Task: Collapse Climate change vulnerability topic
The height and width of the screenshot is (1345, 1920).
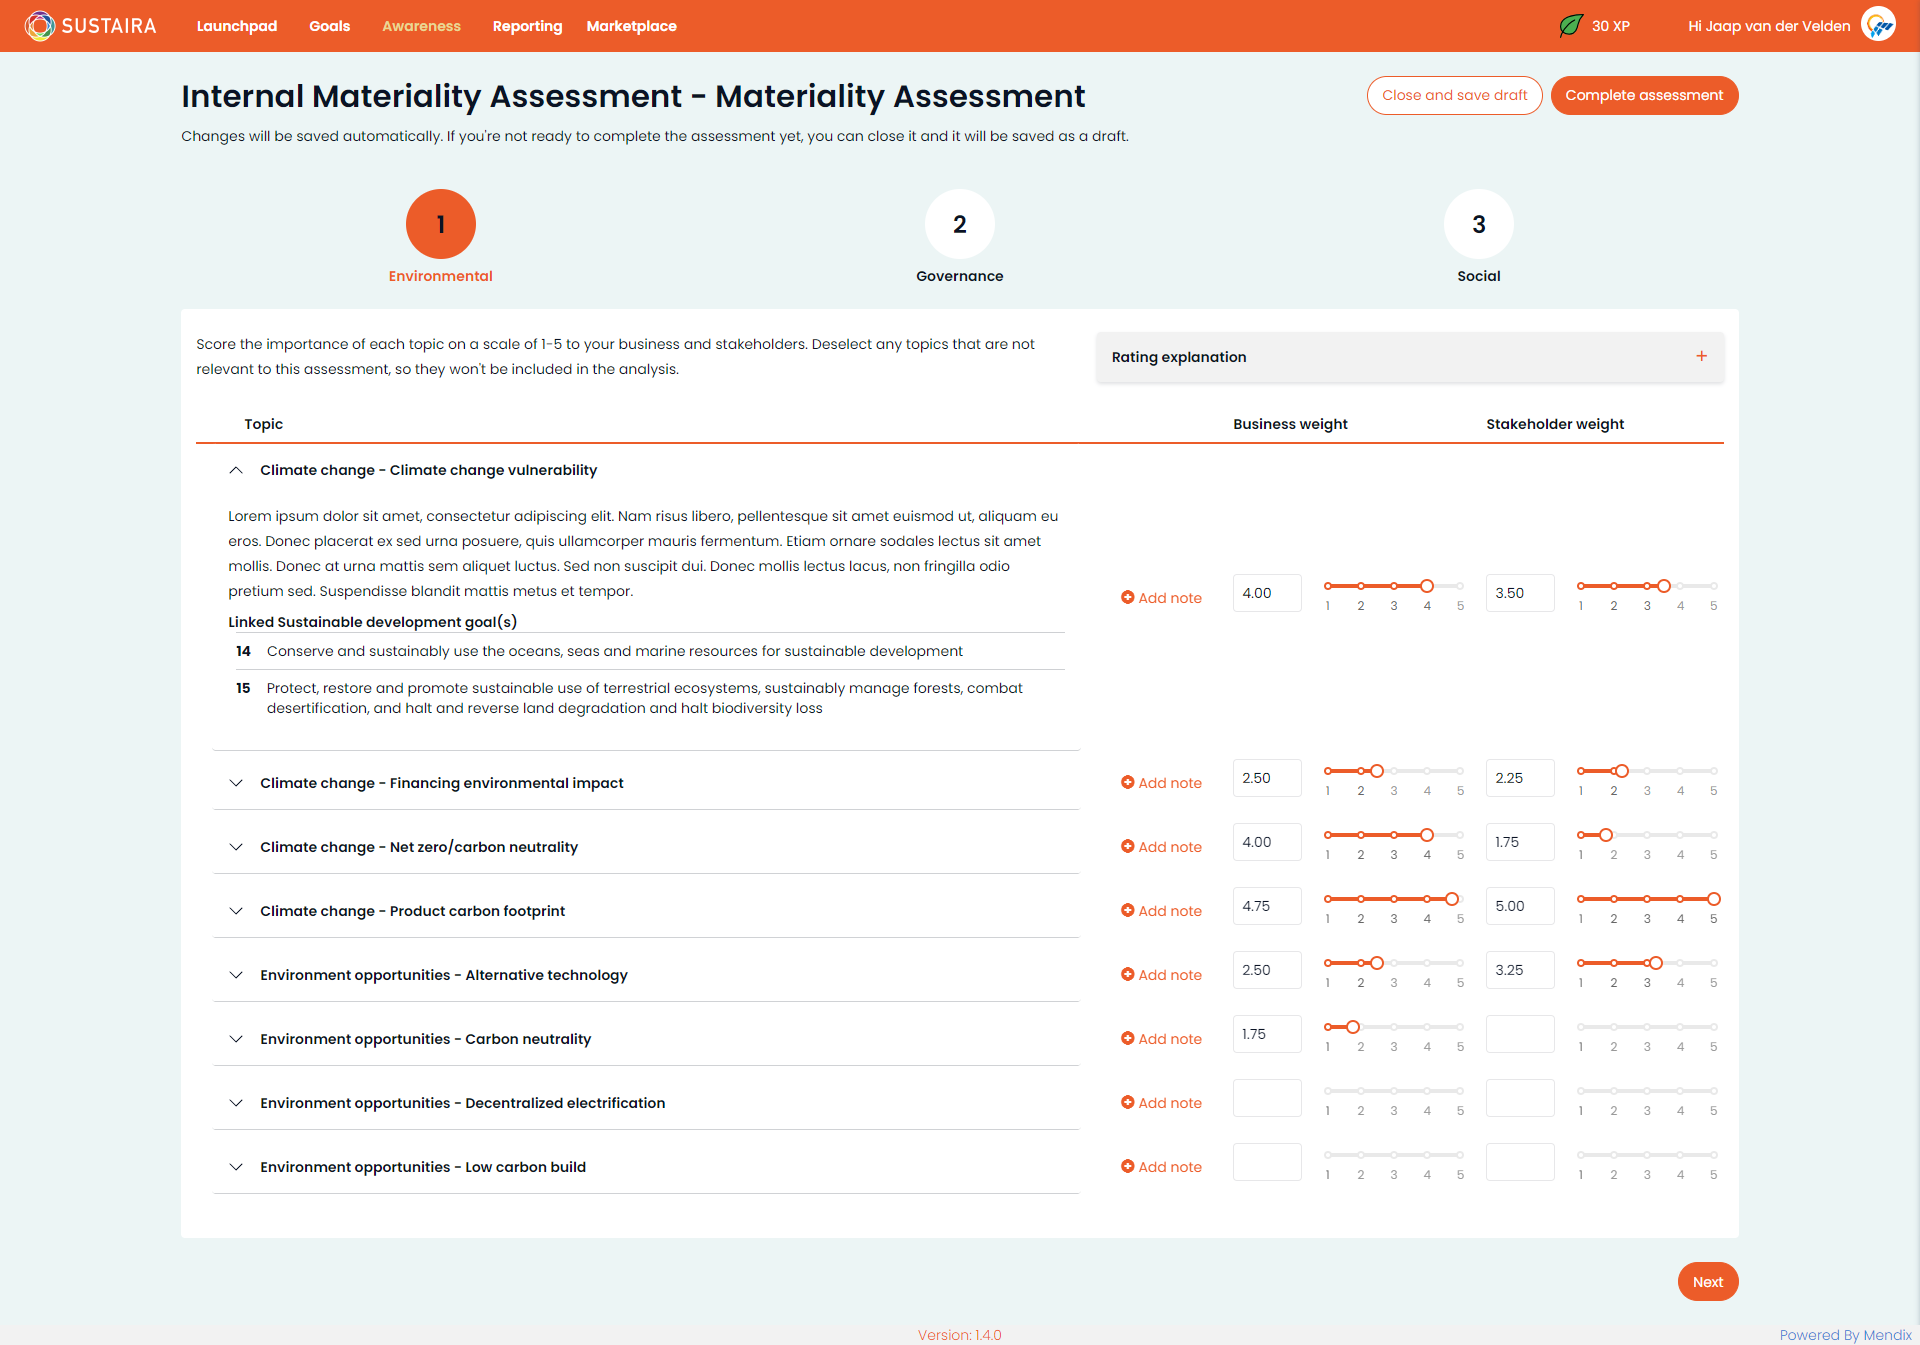Action: [236, 470]
